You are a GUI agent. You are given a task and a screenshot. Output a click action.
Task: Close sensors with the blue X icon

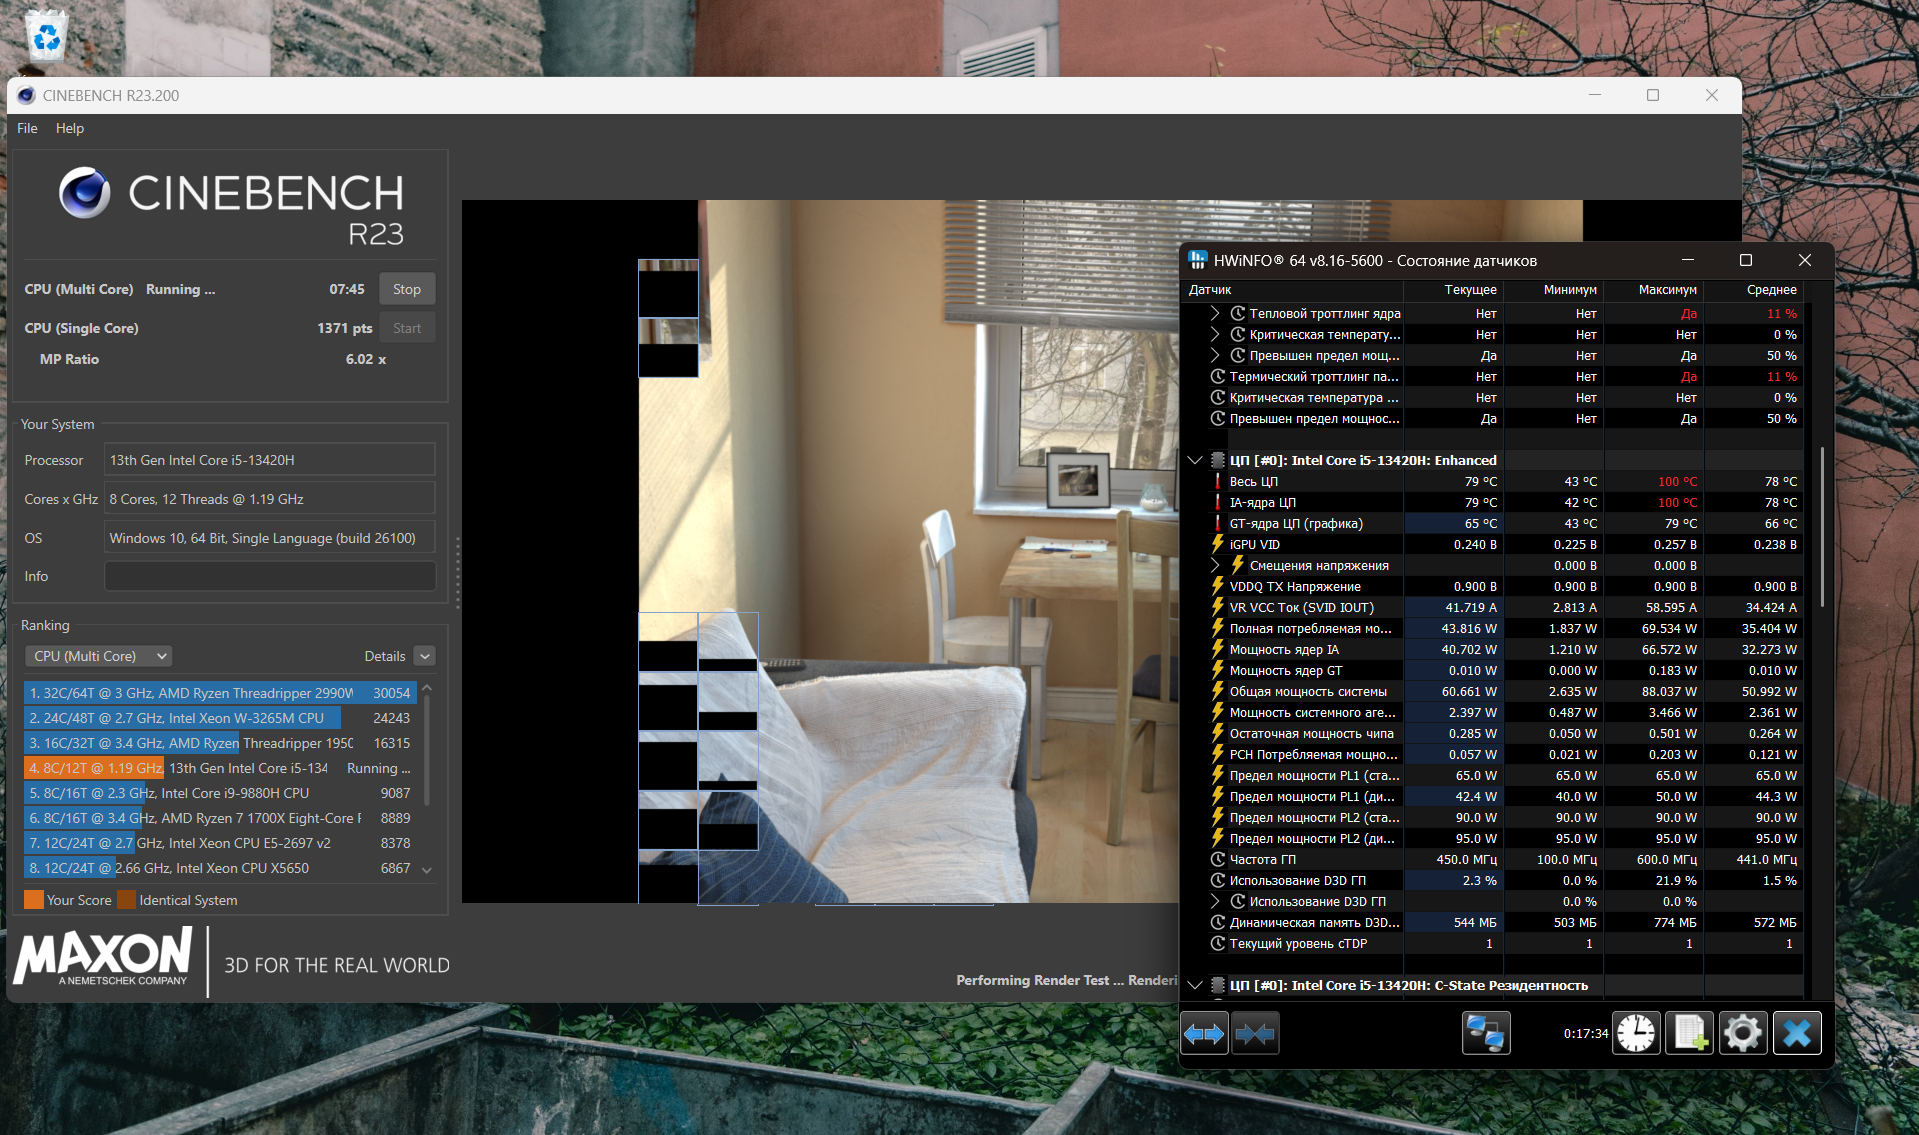click(x=1796, y=1033)
